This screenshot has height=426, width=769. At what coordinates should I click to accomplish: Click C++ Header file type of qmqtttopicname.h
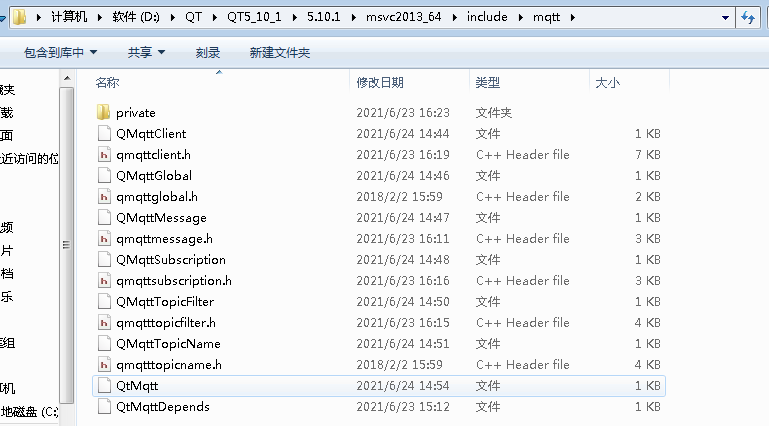tap(523, 365)
